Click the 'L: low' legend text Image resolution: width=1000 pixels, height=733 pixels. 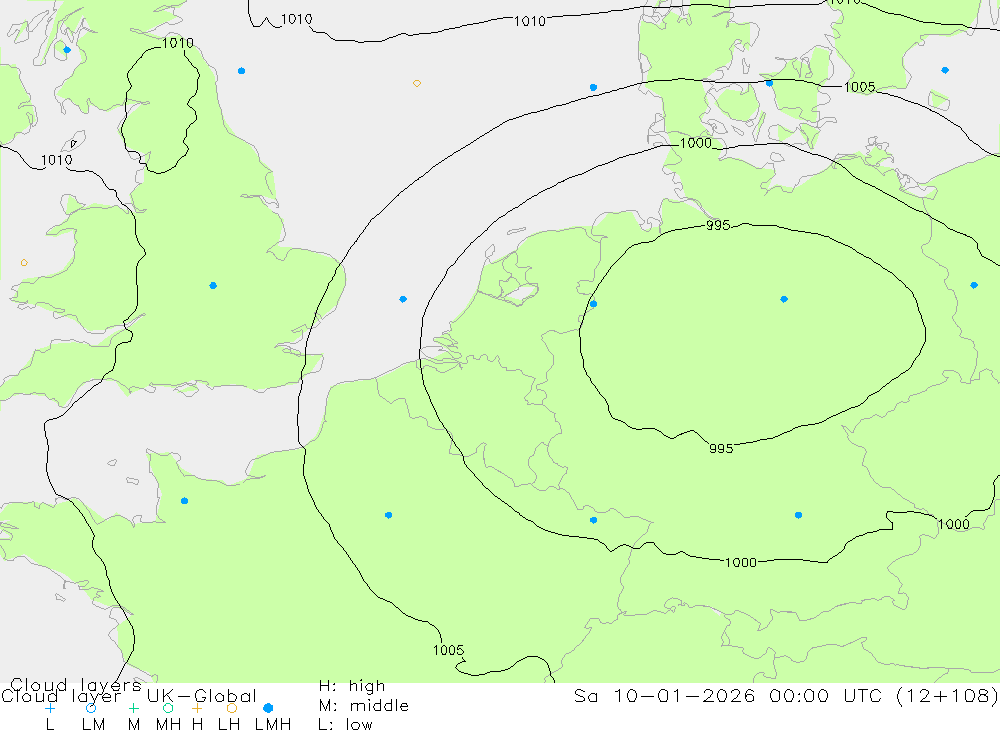(x=345, y=725)
